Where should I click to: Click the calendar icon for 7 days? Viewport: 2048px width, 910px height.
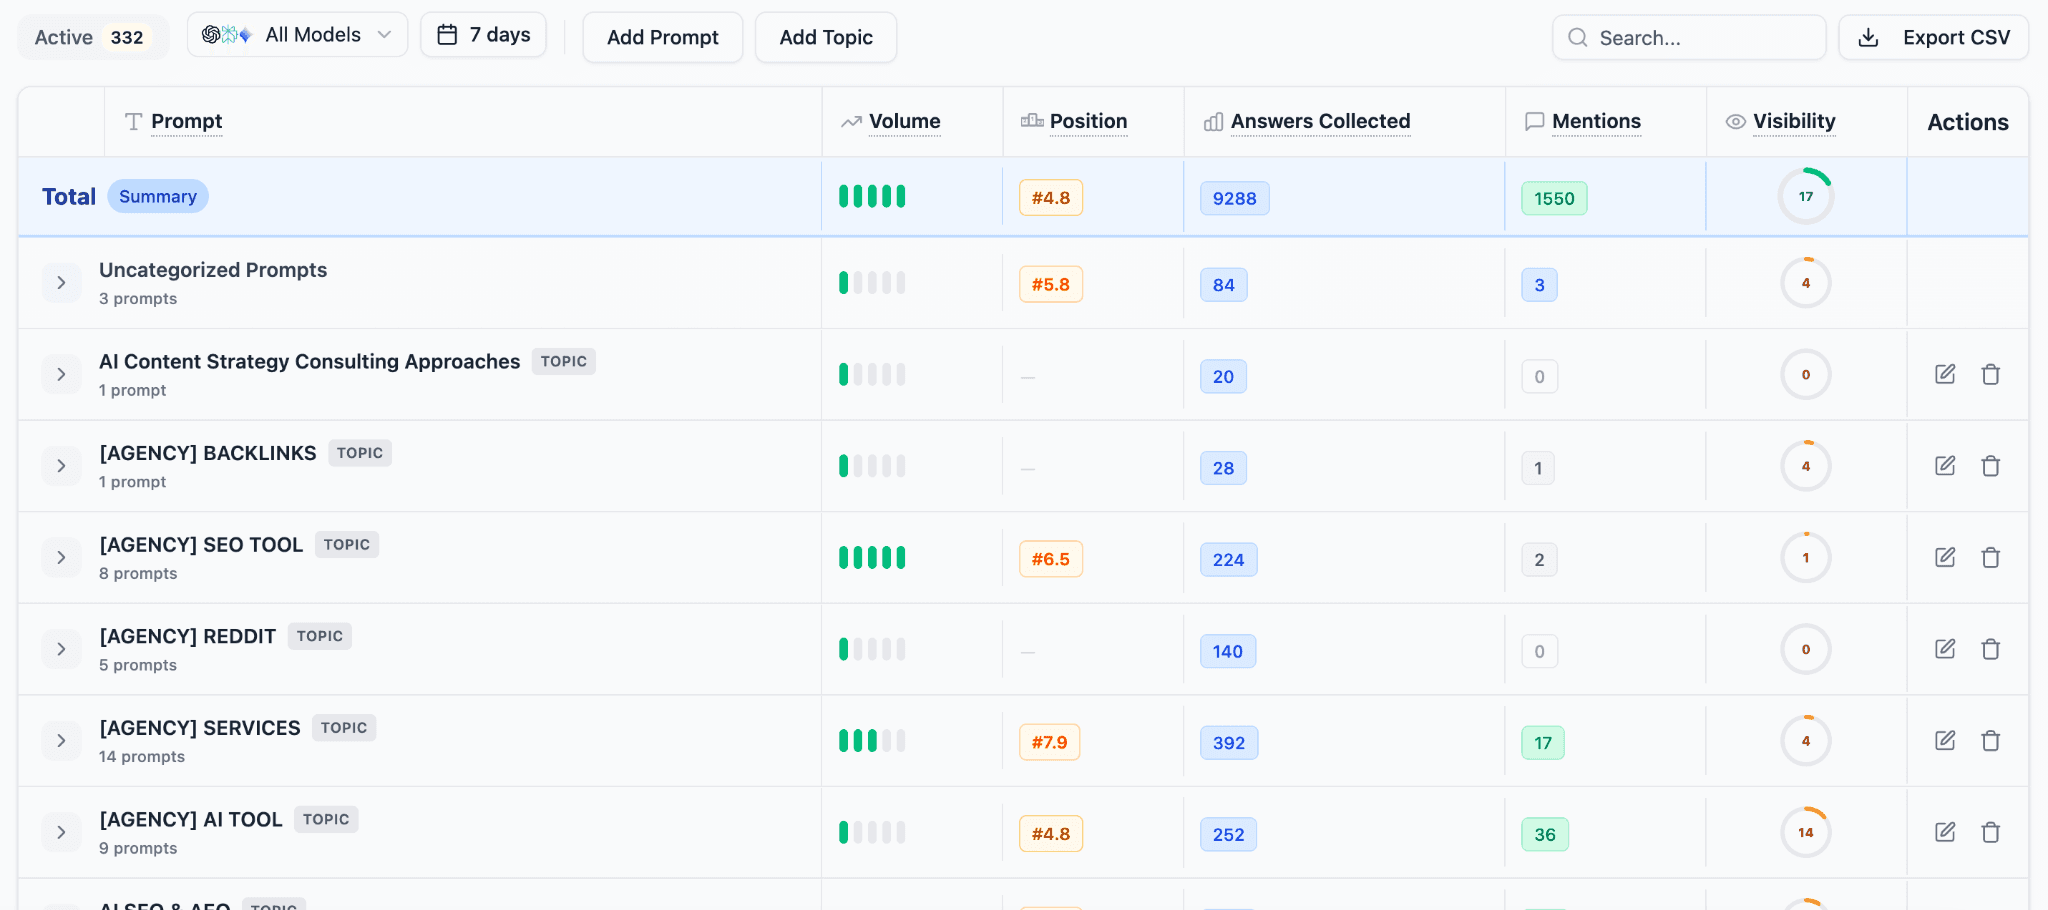tap(448, 35)
